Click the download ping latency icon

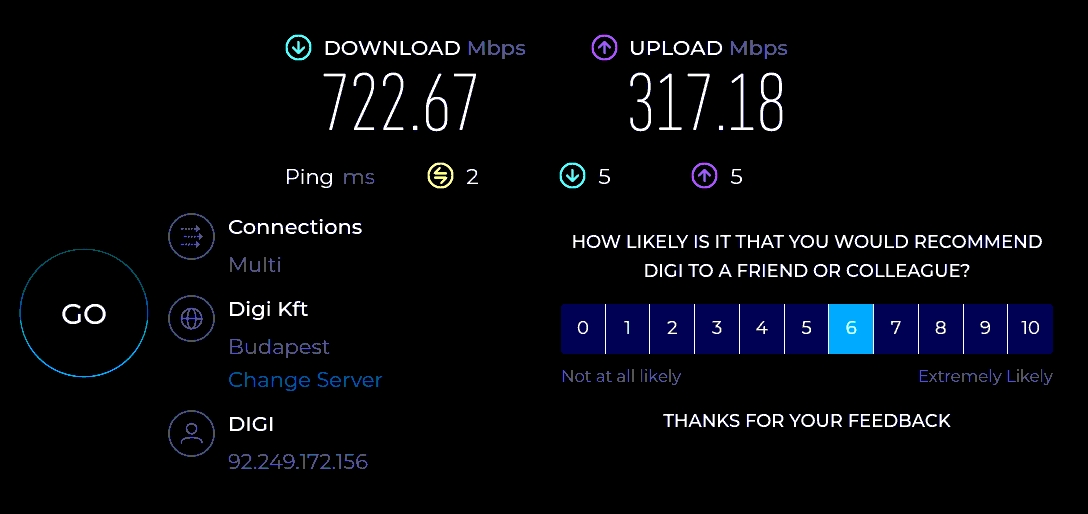tap(572, 177)
